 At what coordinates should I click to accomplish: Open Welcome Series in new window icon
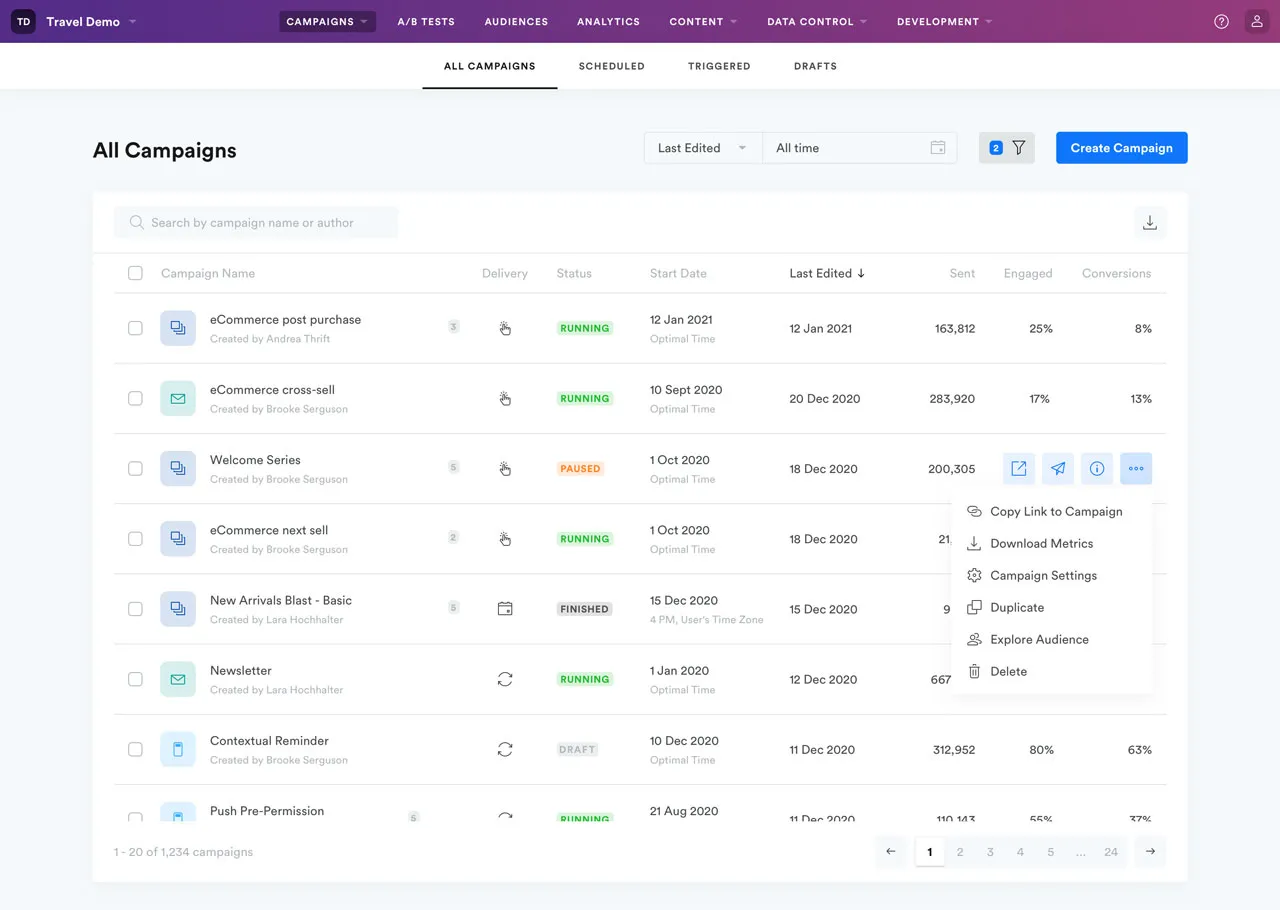tap(1018, 468)
